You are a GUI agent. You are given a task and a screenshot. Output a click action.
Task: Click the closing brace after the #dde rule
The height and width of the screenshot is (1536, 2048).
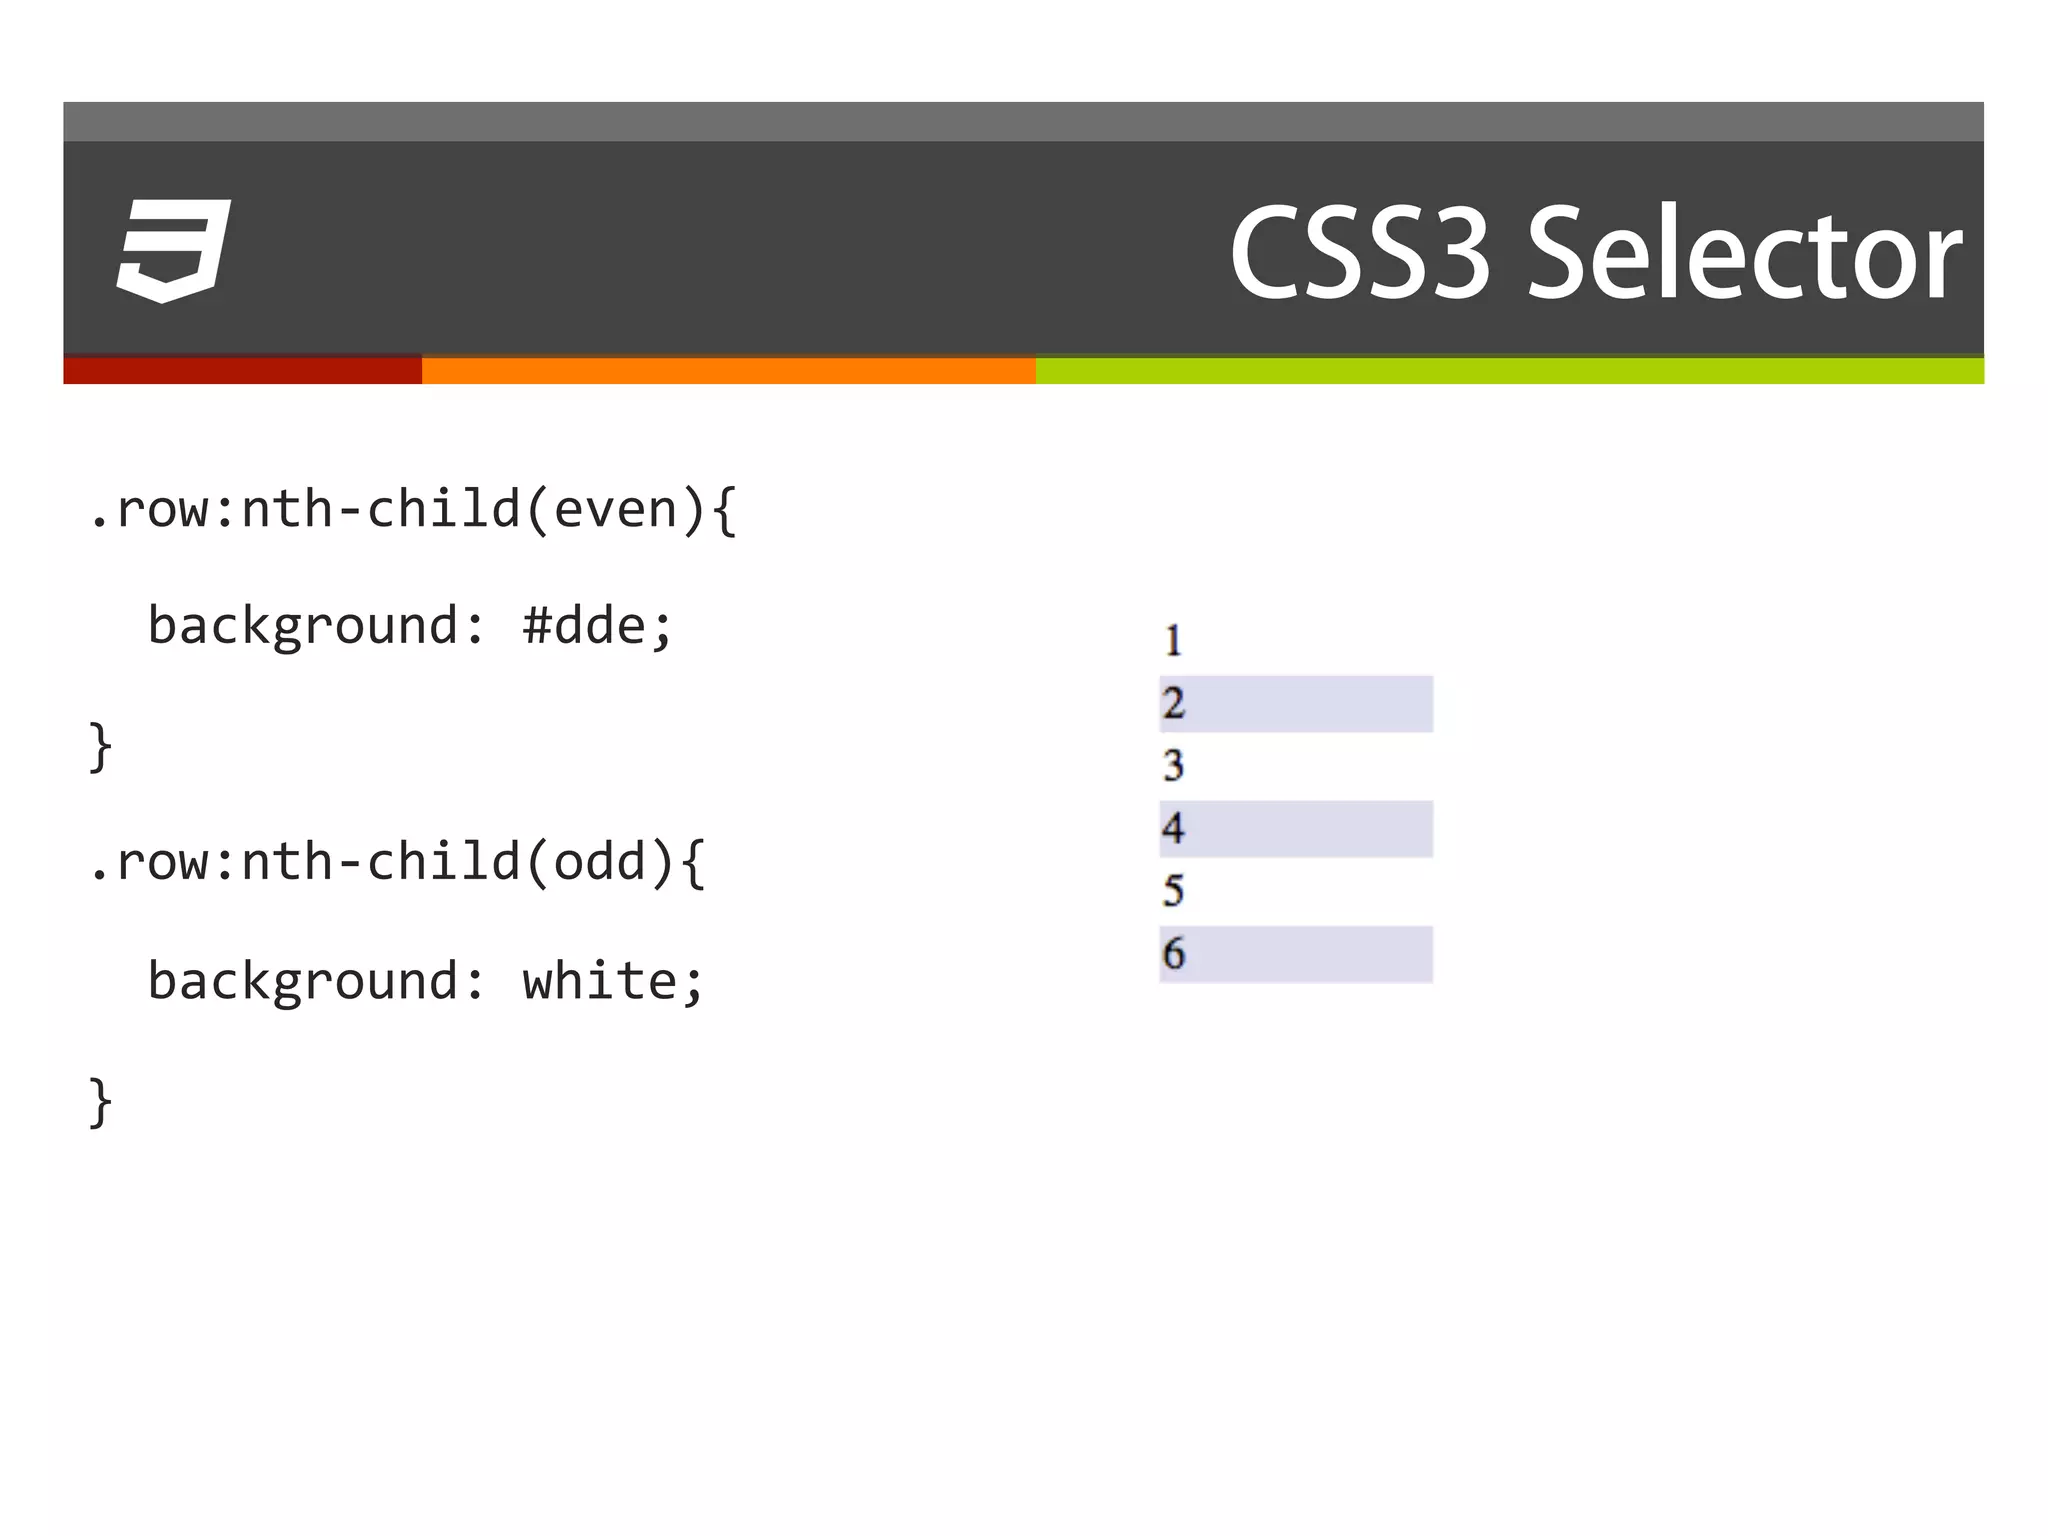pyautogui.click(x=100, y=746)
